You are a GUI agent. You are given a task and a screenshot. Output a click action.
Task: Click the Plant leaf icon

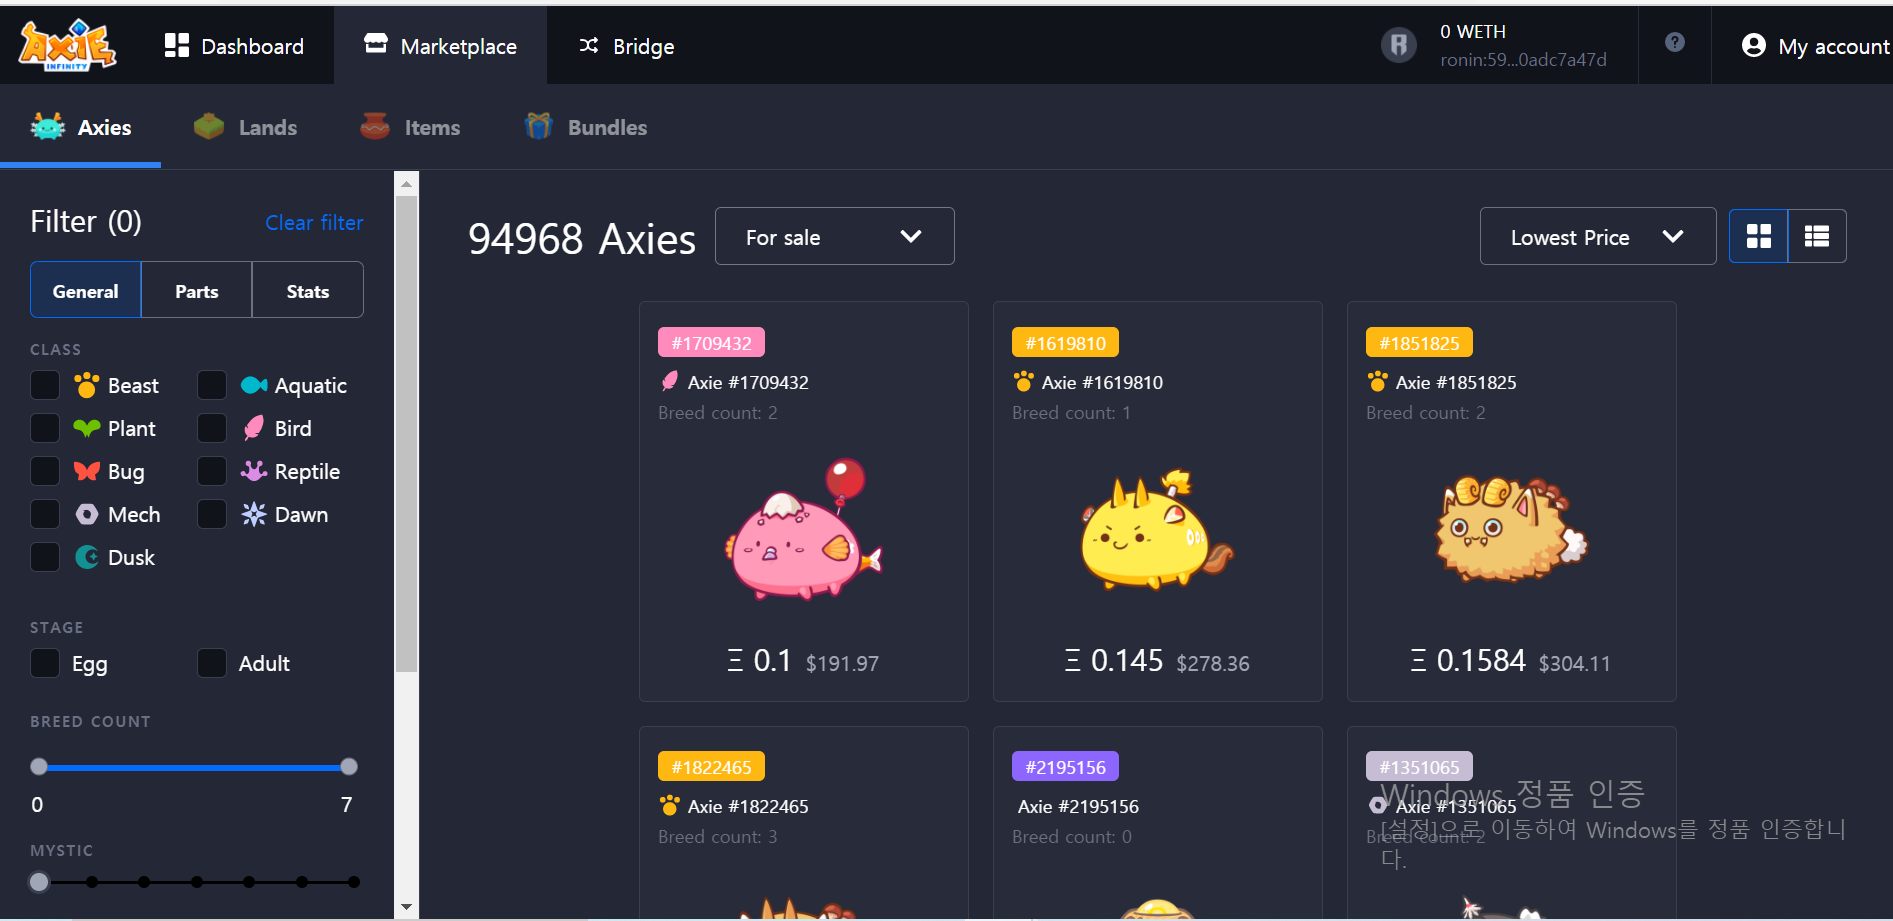87,428
